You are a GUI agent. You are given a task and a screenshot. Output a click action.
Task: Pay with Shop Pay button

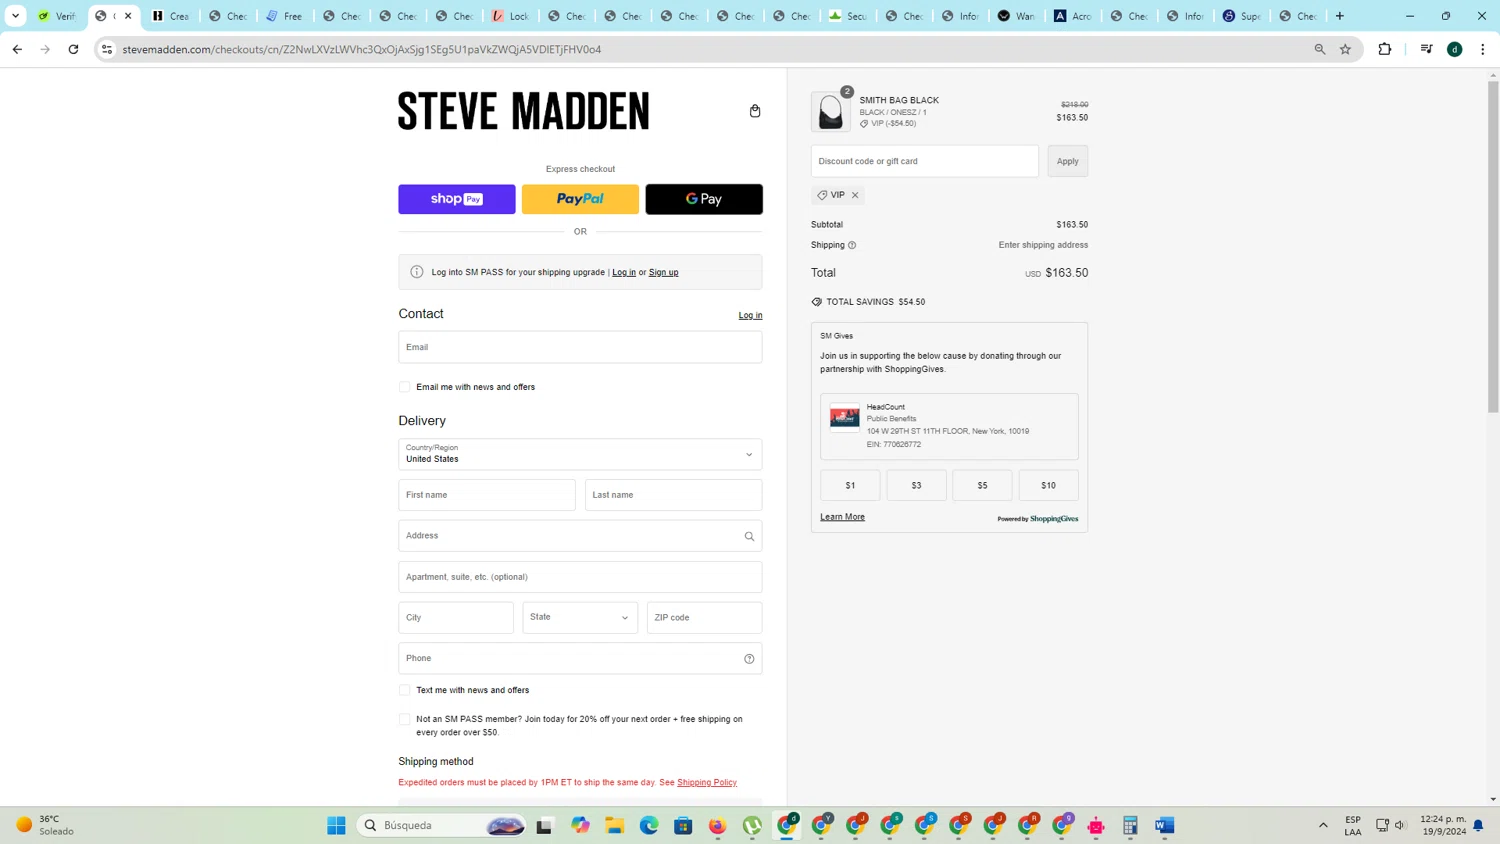point(457,199)
